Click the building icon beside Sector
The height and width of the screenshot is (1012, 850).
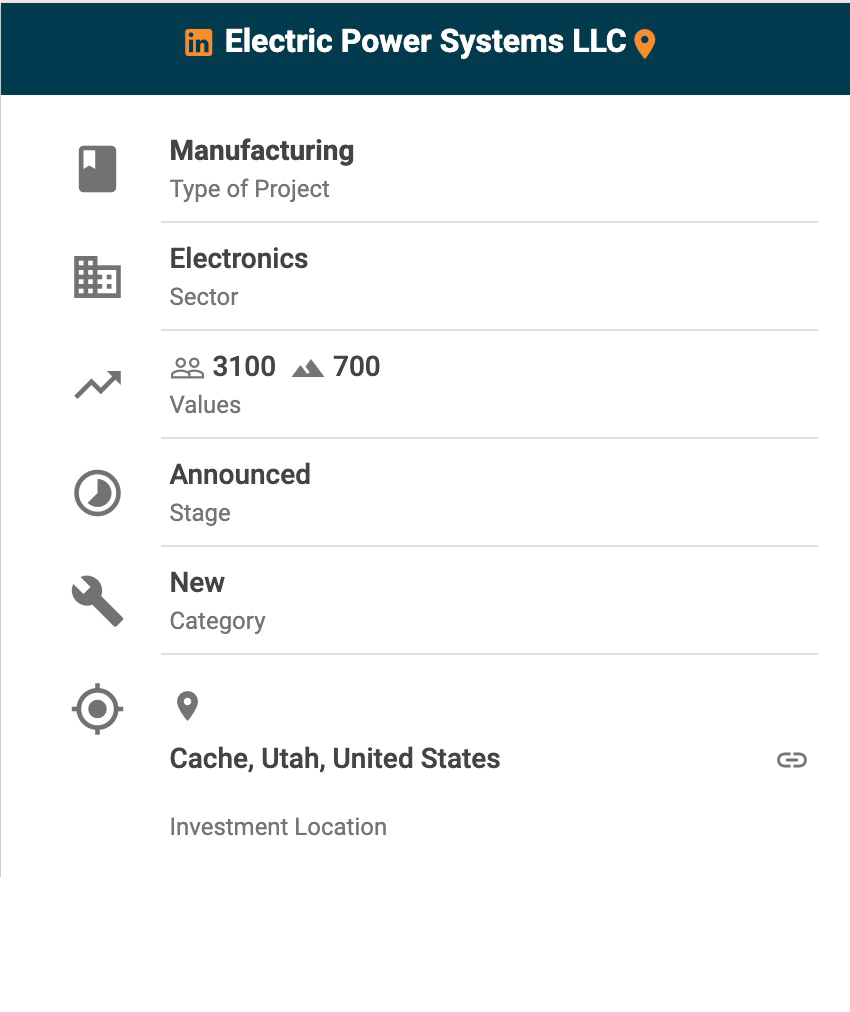point(98,277)
